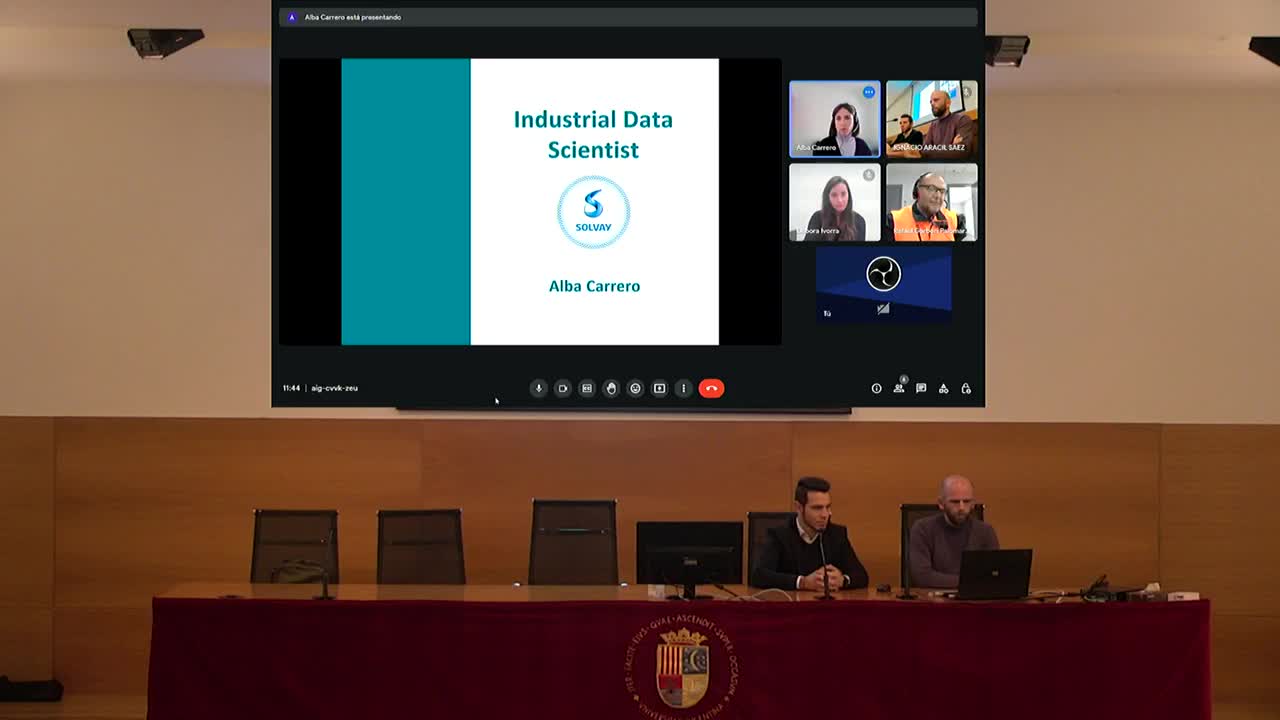Open the chat messages panel

tap(921, 388)
